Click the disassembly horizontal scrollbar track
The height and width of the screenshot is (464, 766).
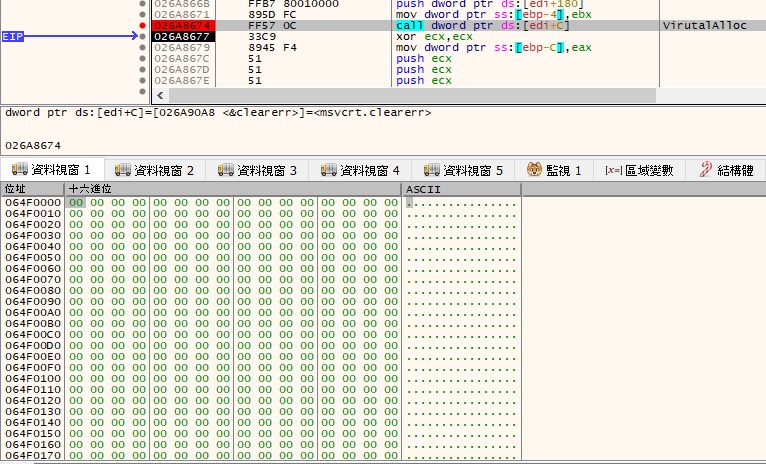coord(710,95)
